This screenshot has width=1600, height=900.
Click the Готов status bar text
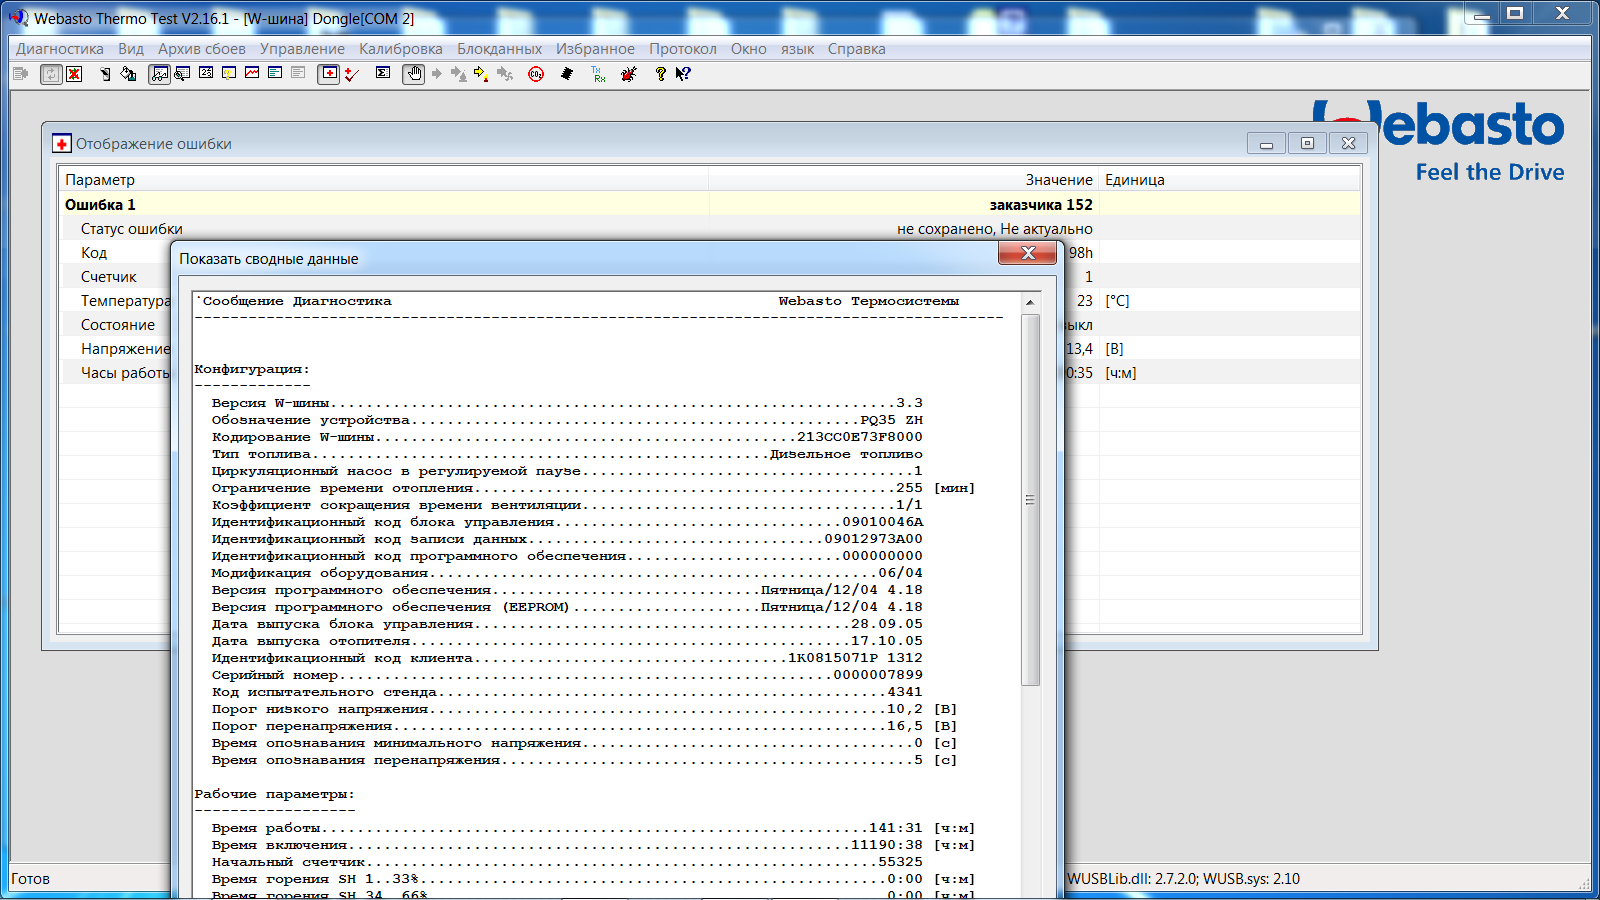pos(31,879)
